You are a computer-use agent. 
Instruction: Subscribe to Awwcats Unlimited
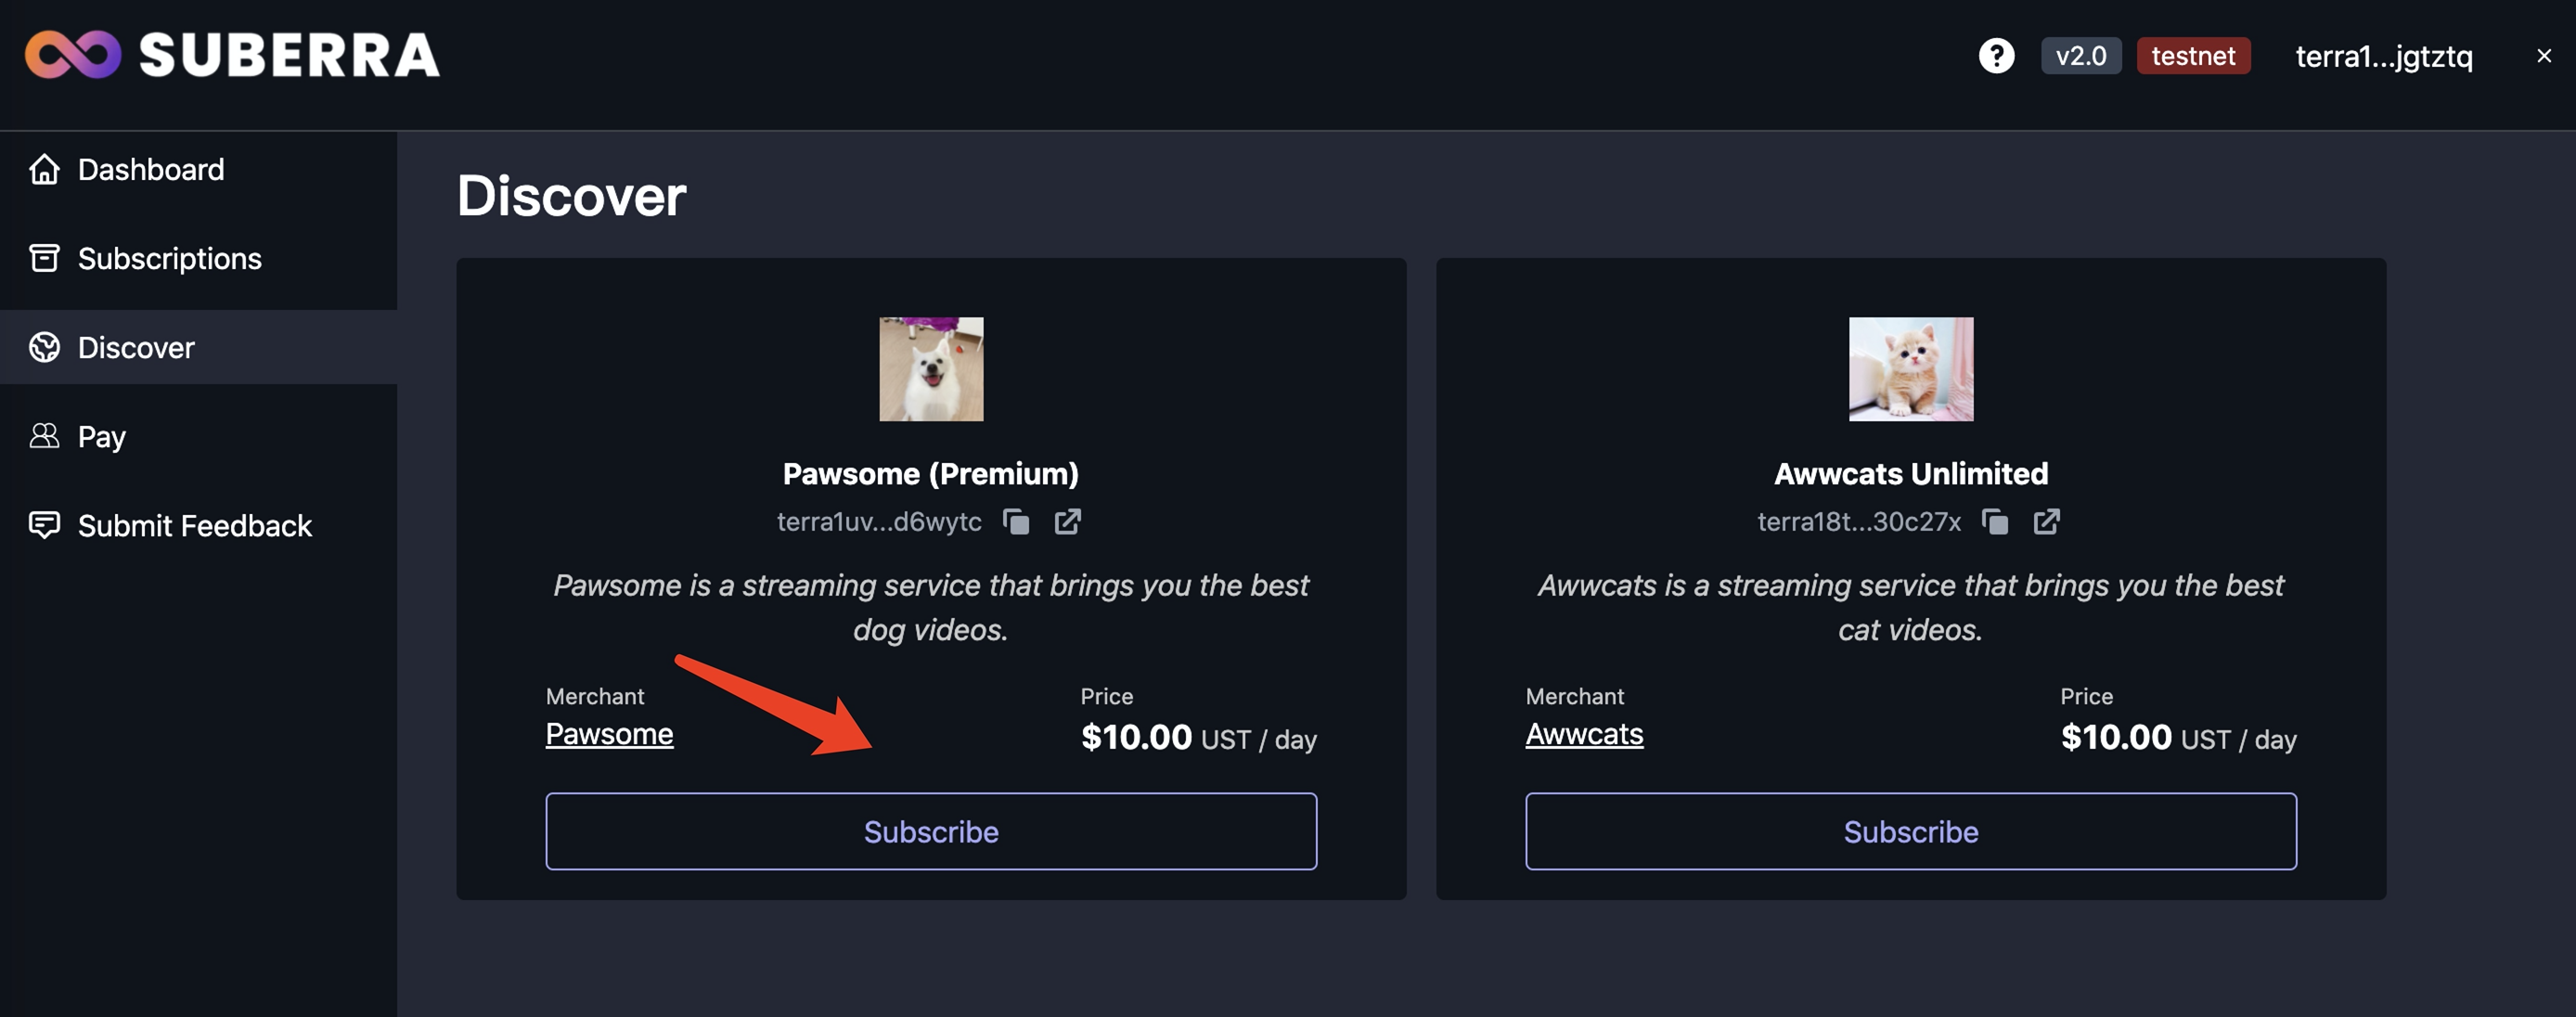tap(1910, 831)
